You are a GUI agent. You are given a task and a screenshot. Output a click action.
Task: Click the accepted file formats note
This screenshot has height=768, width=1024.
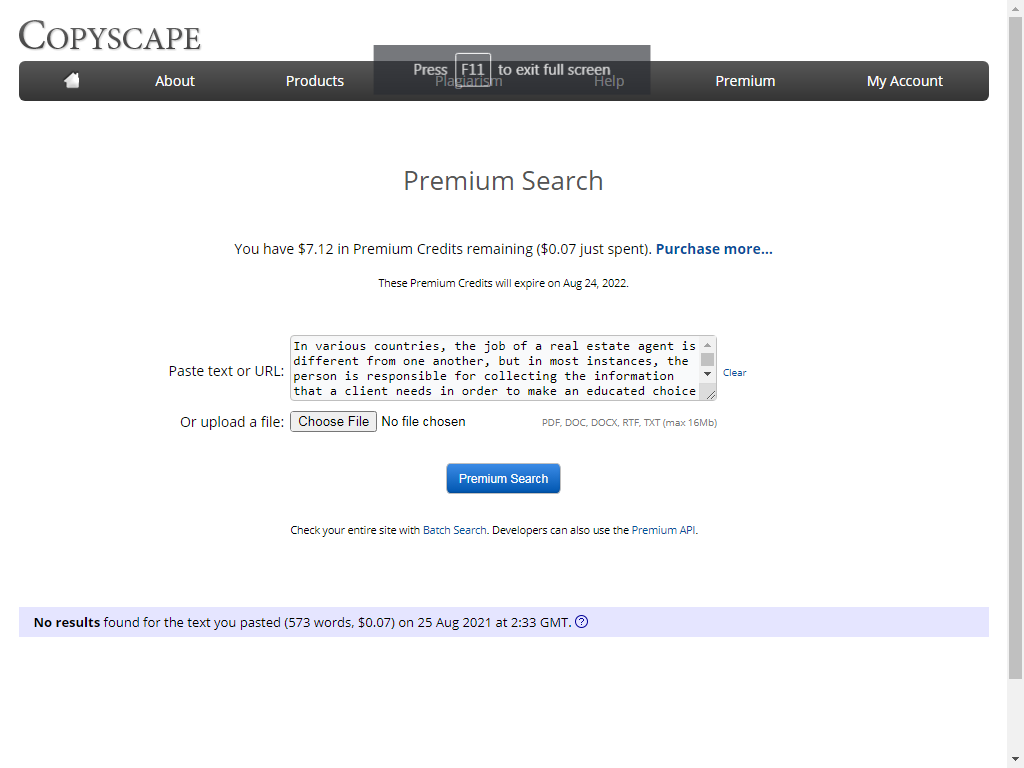click(x=629, y=423)
